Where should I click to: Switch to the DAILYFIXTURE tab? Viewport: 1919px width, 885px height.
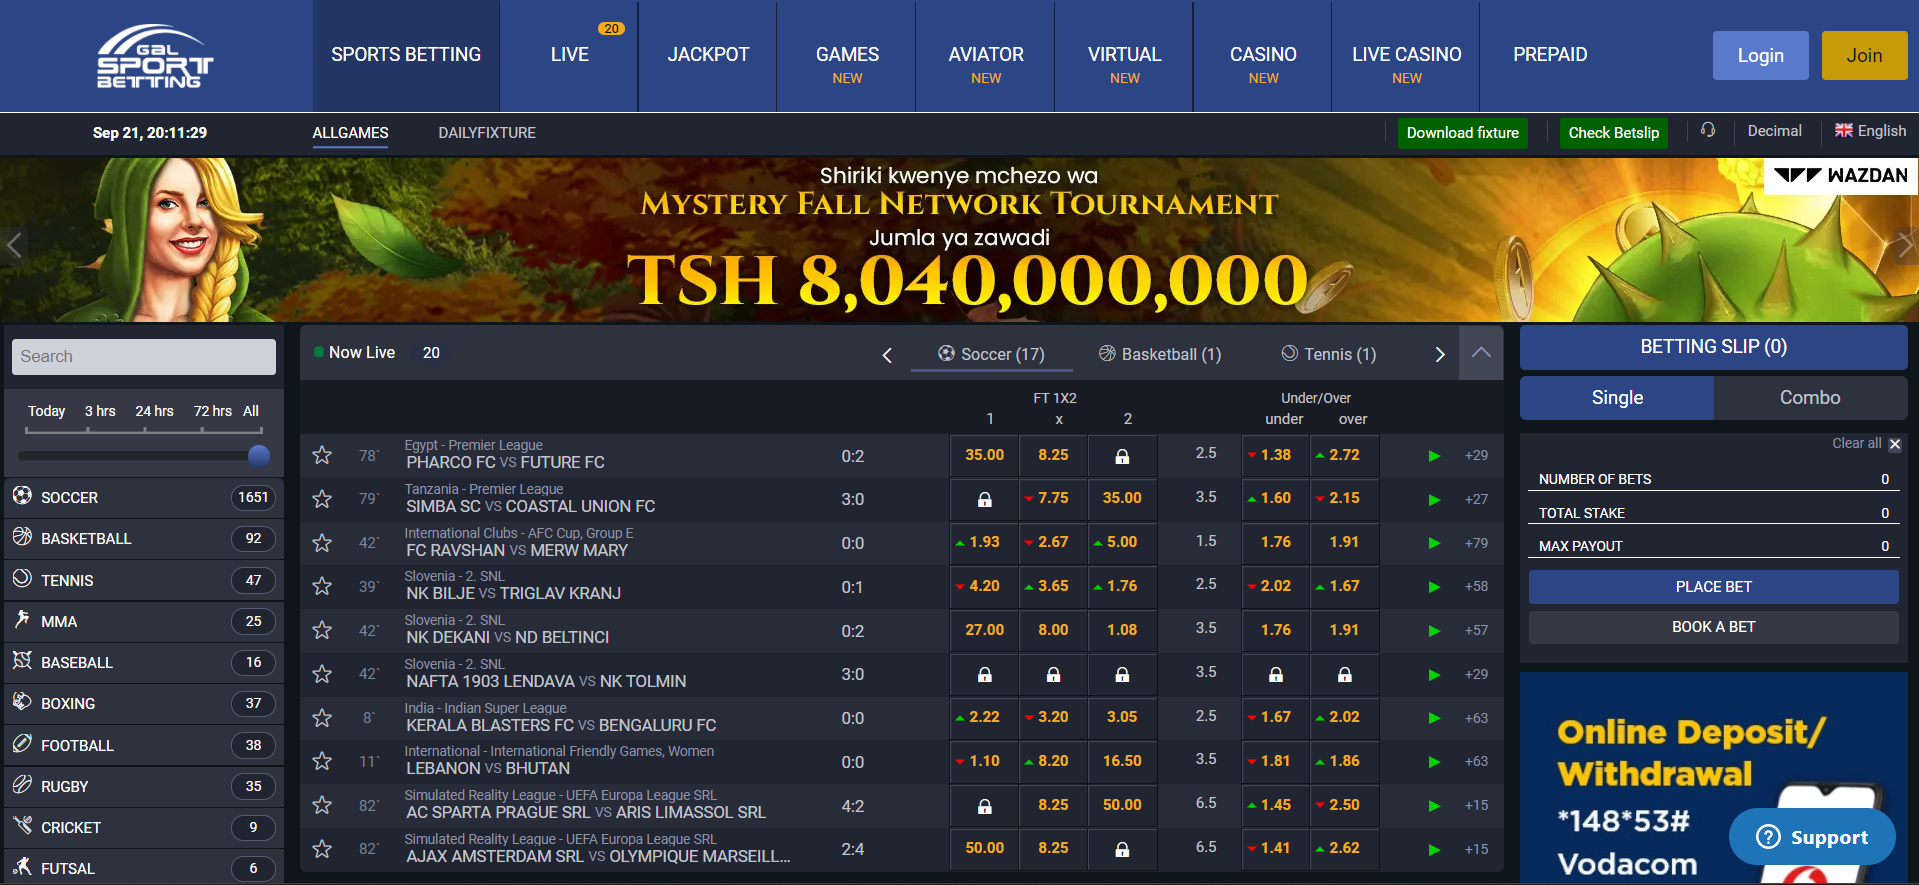click(487, 133)
